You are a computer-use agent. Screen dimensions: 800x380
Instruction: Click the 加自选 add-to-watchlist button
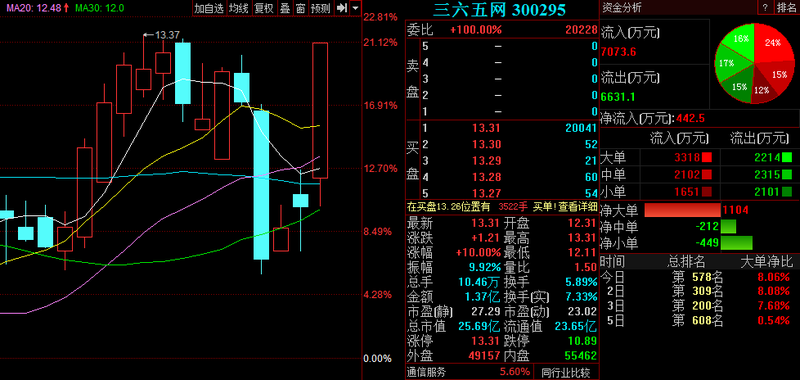[x=209, y=8]
